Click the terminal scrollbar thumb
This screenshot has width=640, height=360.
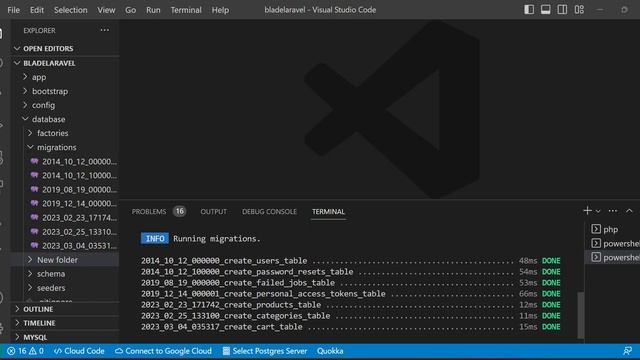coord(581,315)
